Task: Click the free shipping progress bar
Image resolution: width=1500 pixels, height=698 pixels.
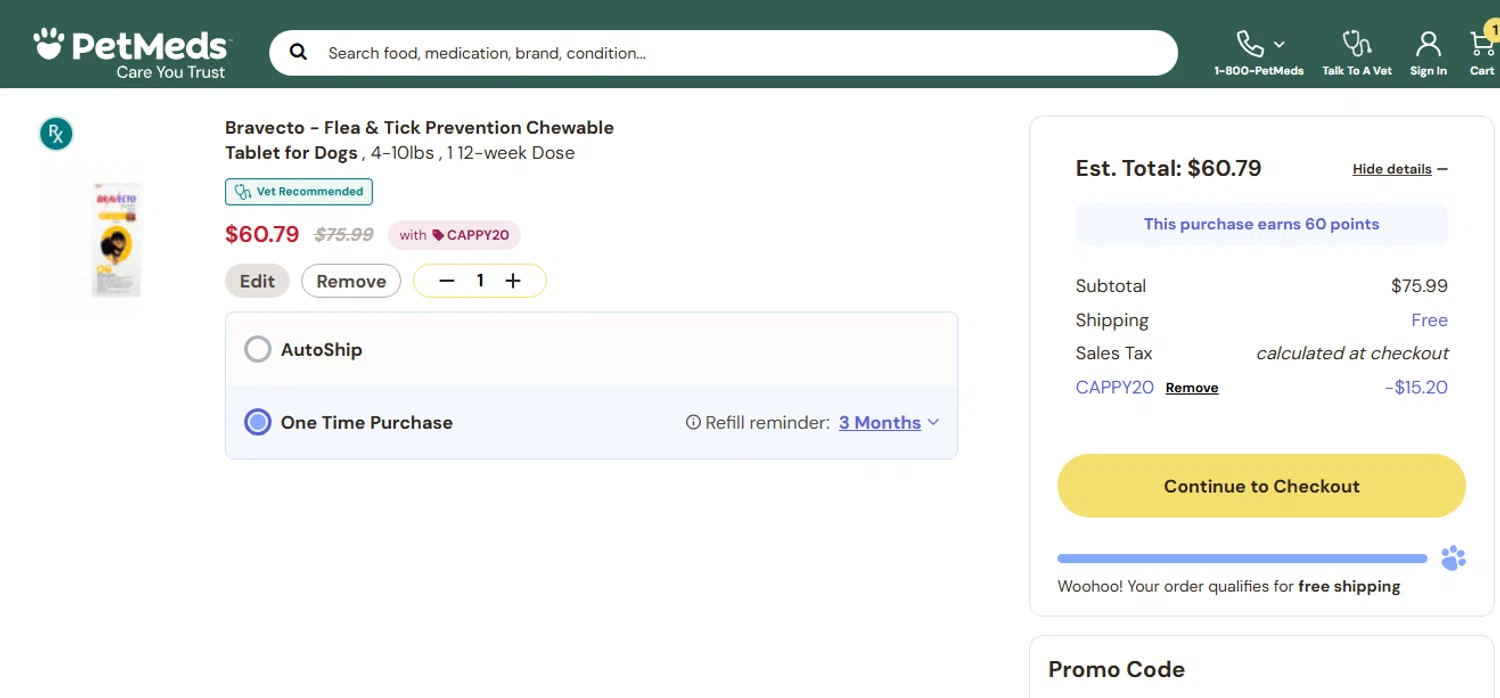Action: point(1242,559)
